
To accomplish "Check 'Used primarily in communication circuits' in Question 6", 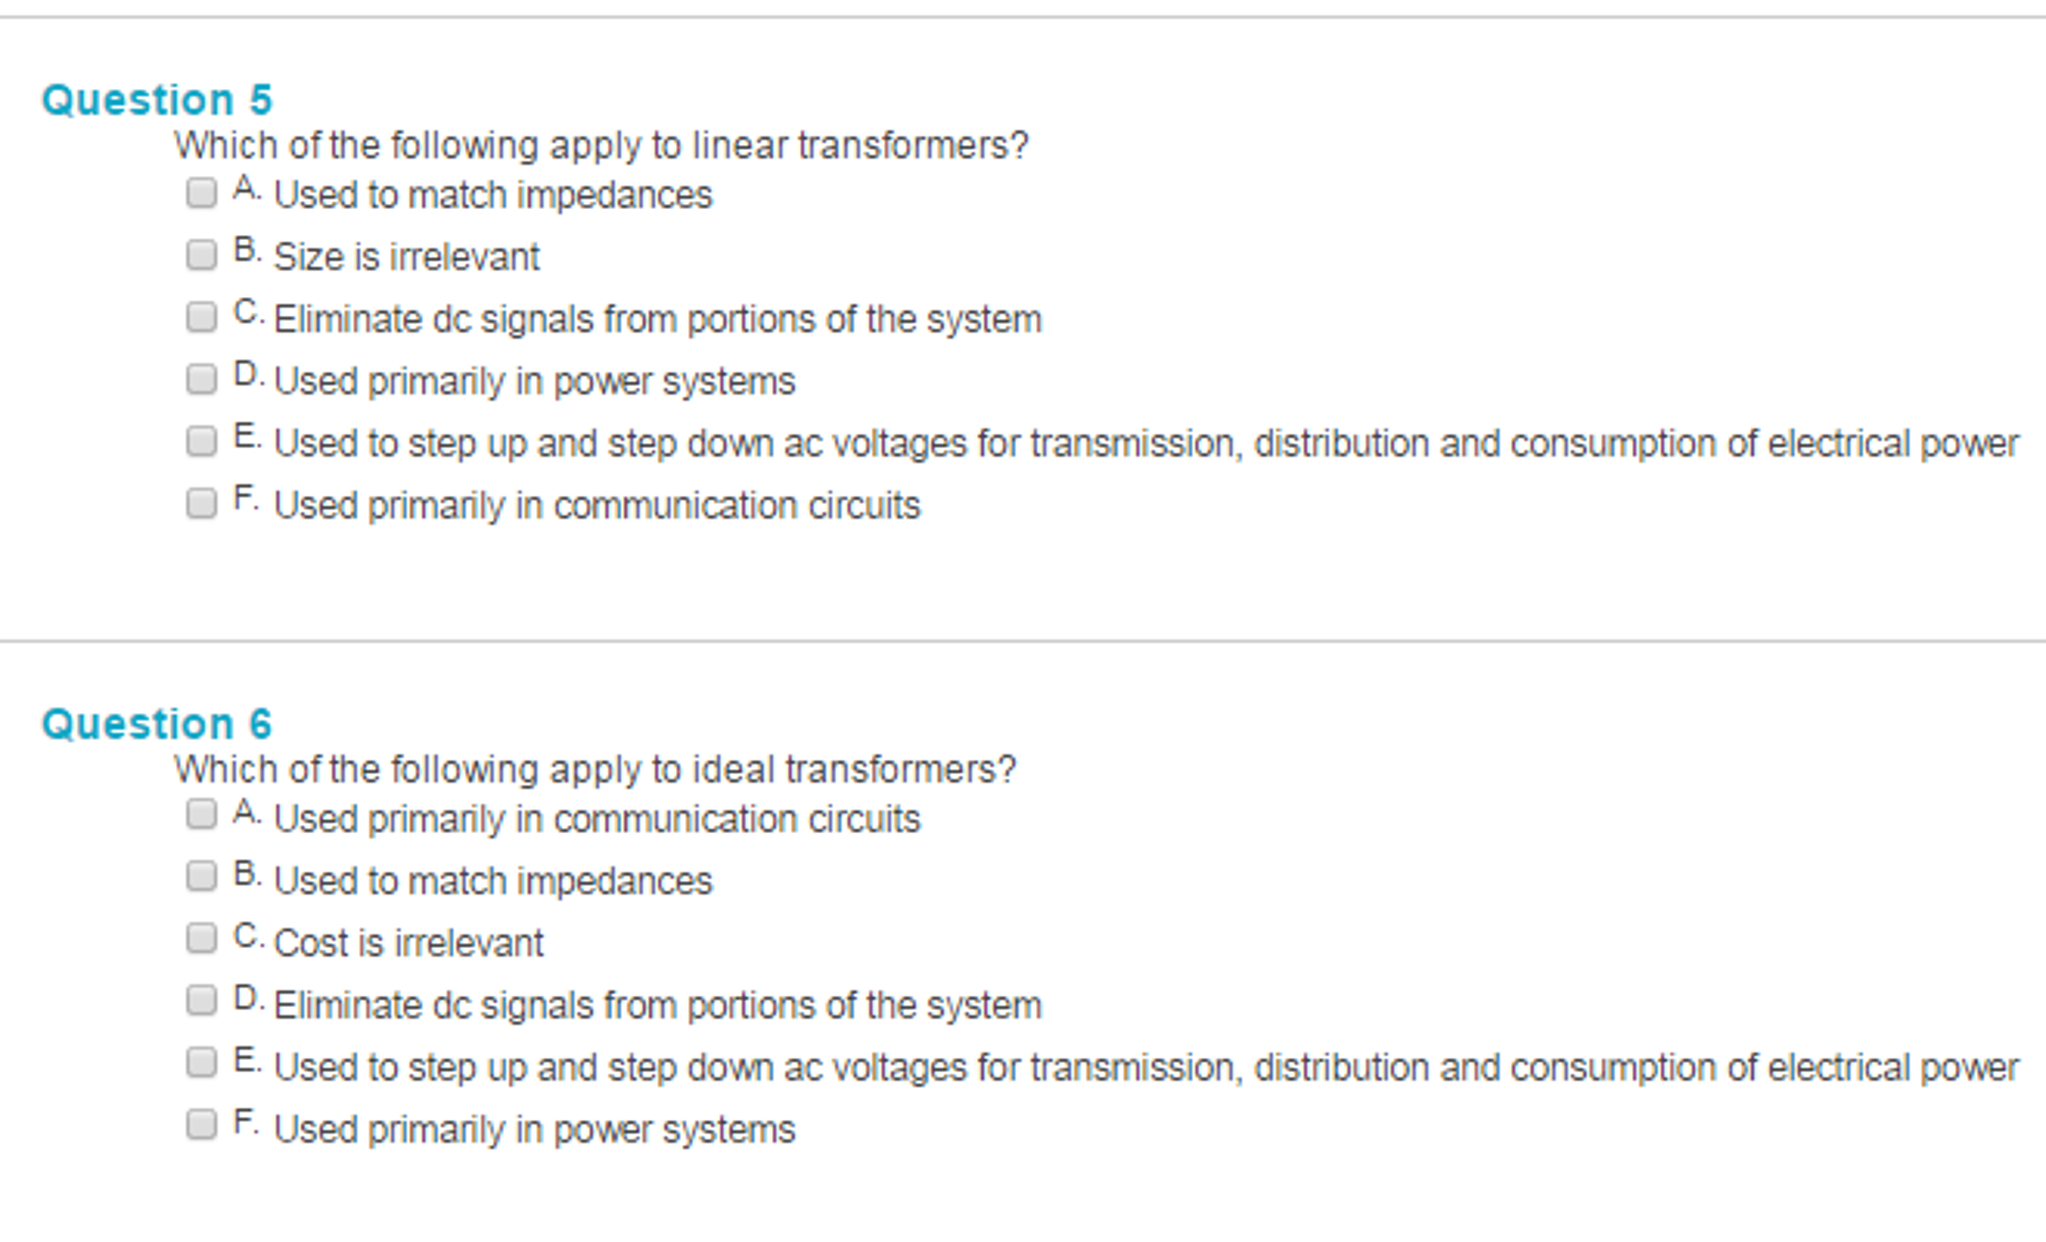I will [201, 815].
